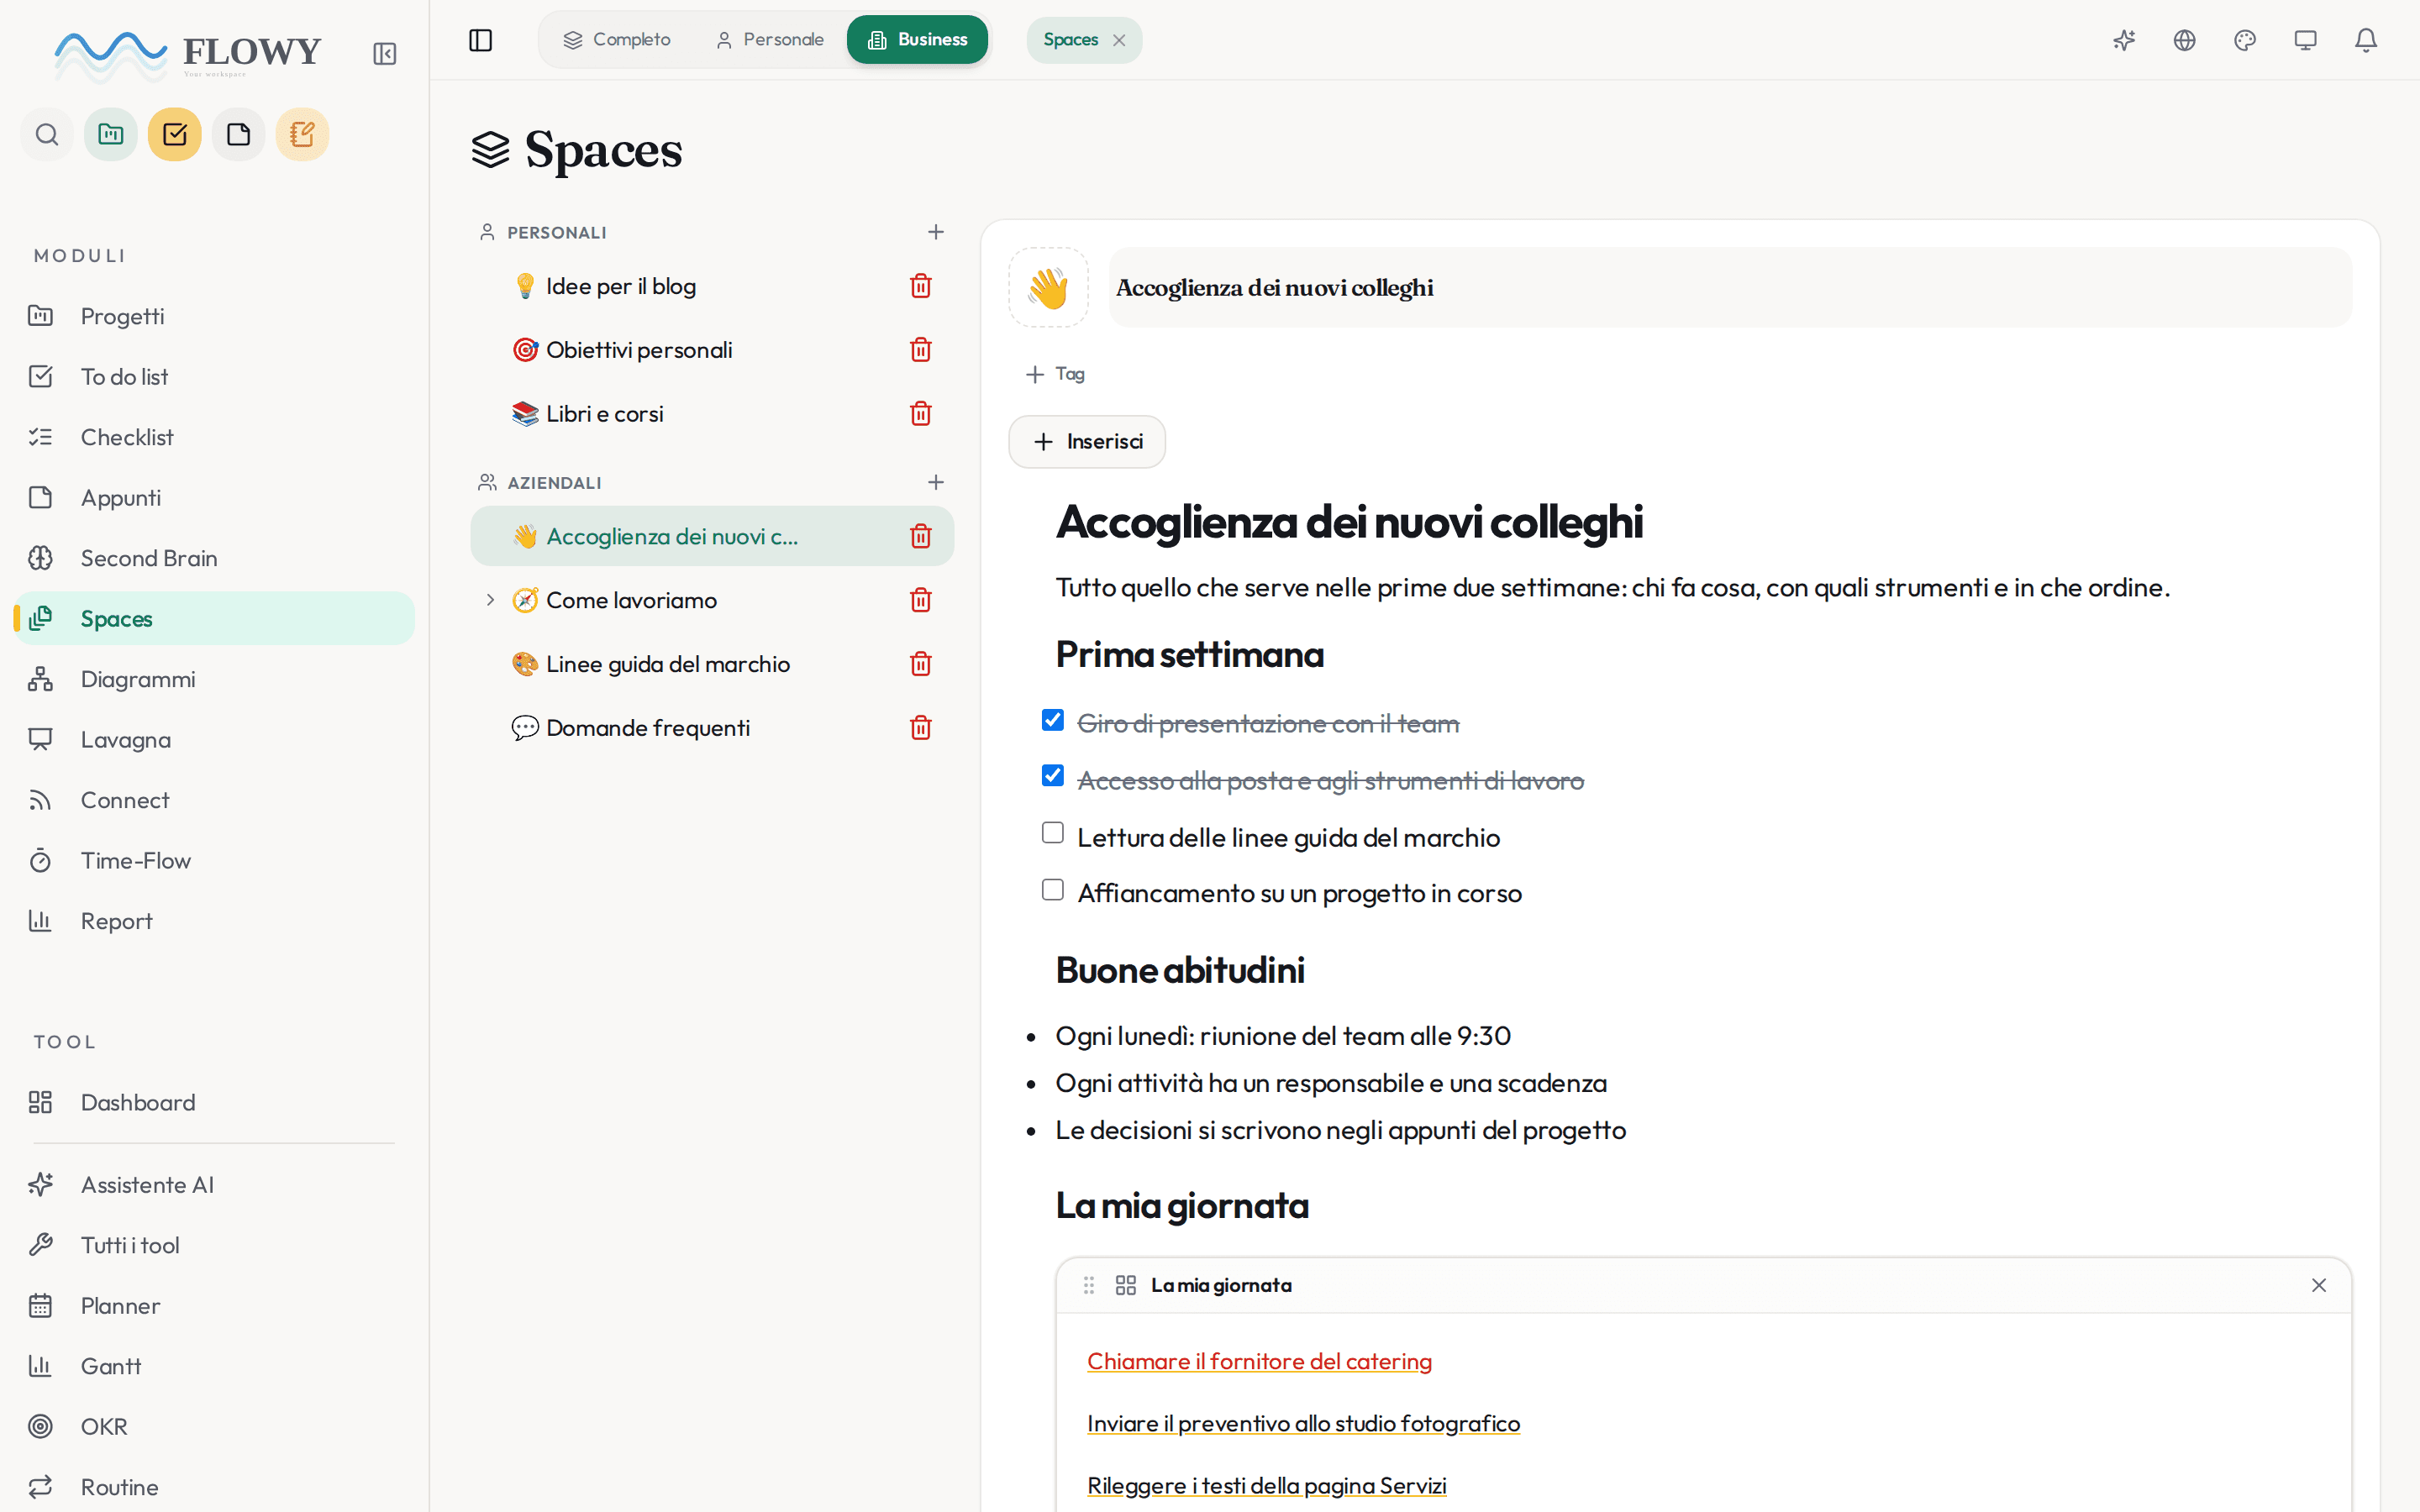Close the Spaces tab chip
This screenshot has width=2420, height=1512.
pyautogui.click(x=1119, y=40)
